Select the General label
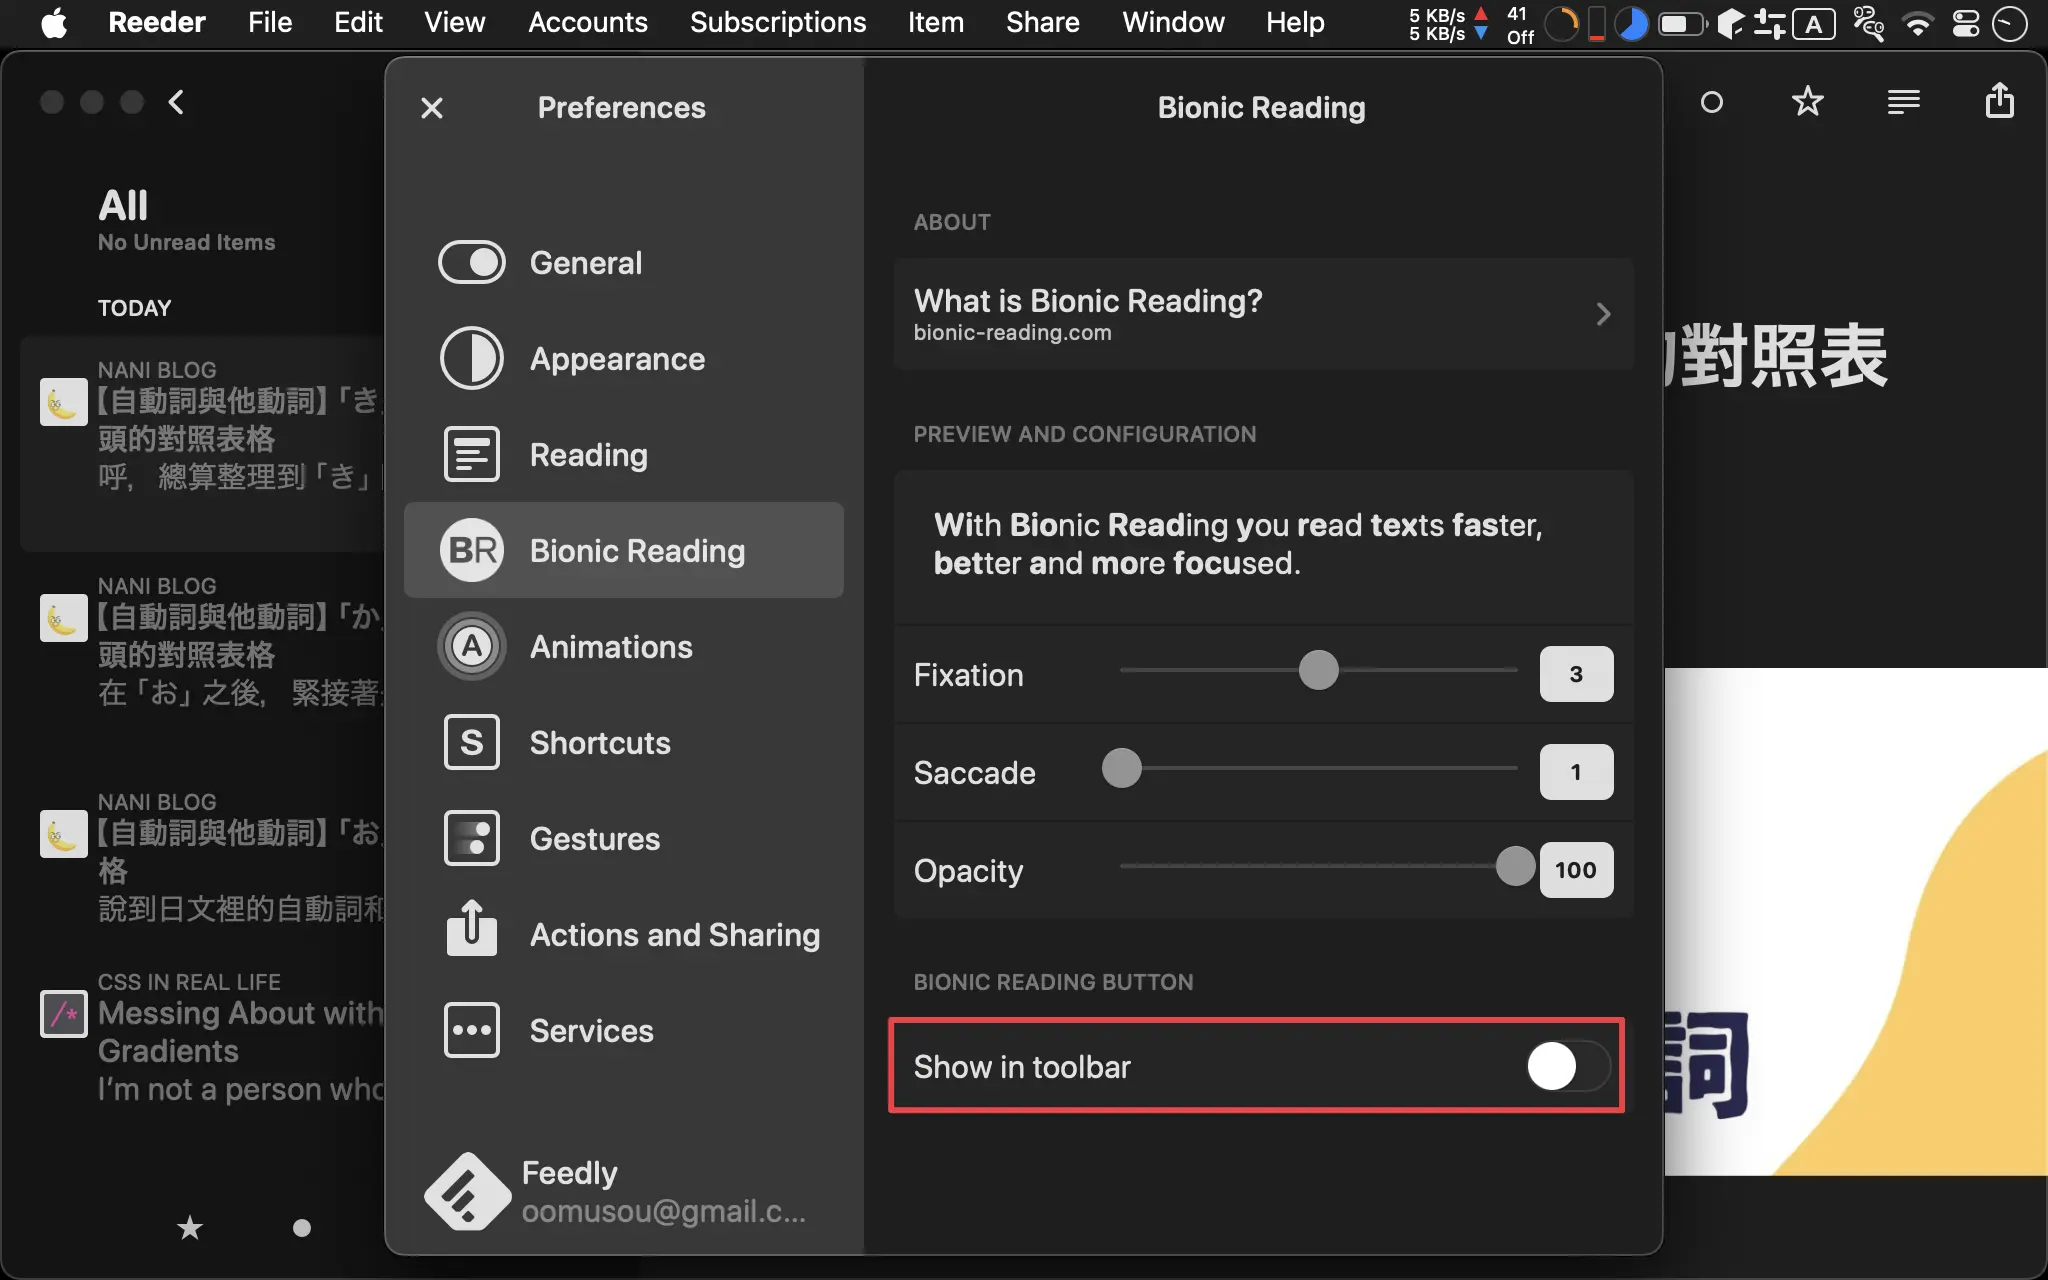 585,263
